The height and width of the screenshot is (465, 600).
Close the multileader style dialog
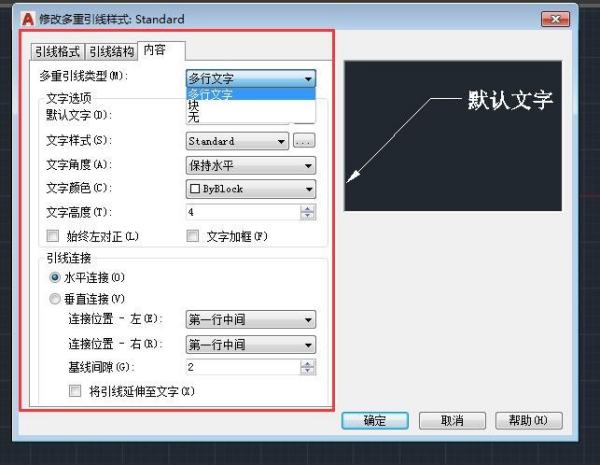click(x=555, y=19)
